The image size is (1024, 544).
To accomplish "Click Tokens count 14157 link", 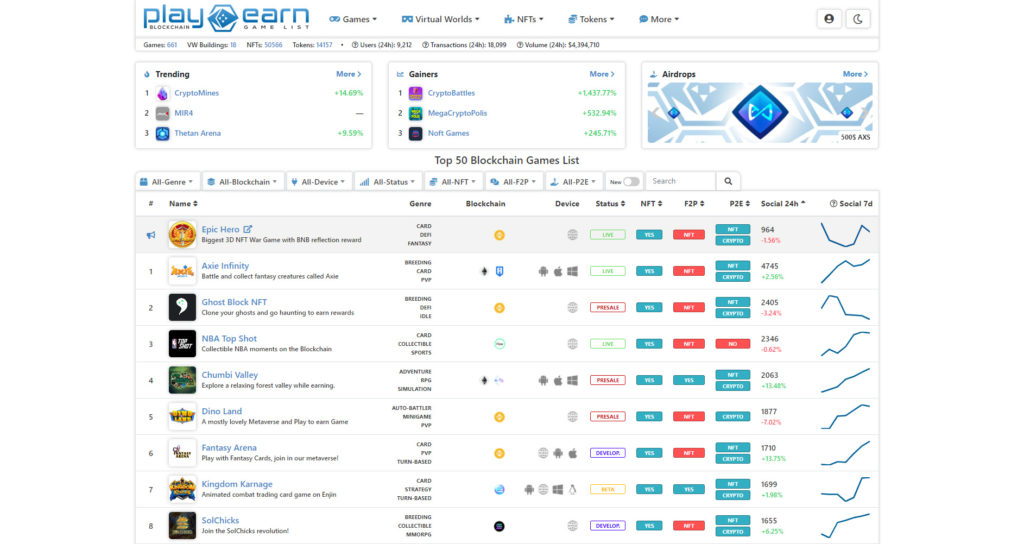I will (x=323, y=45).
